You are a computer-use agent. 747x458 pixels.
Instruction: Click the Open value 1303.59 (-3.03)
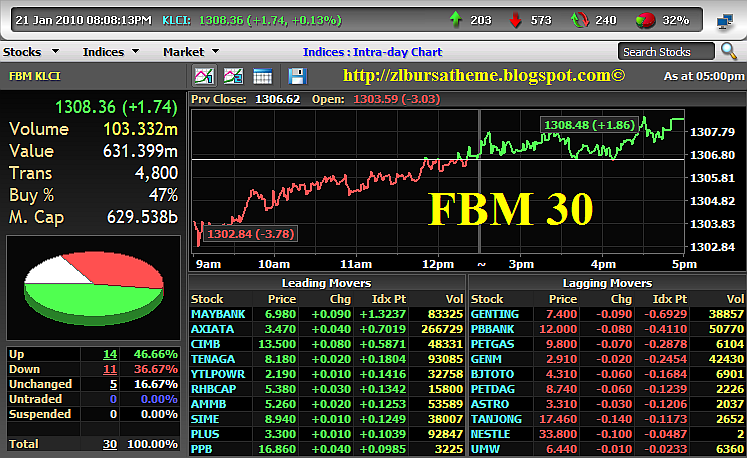(396, 99)
